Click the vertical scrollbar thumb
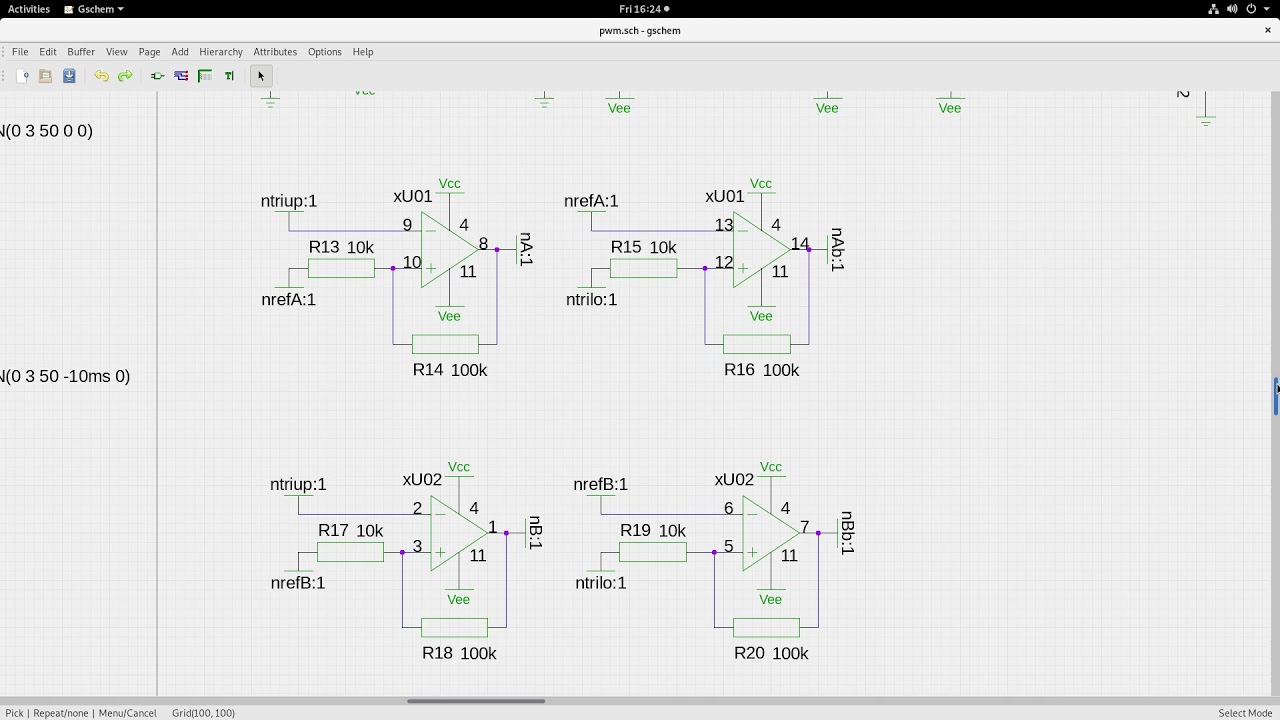The height and width of the screenshot is (720, 1280). 1276,396
